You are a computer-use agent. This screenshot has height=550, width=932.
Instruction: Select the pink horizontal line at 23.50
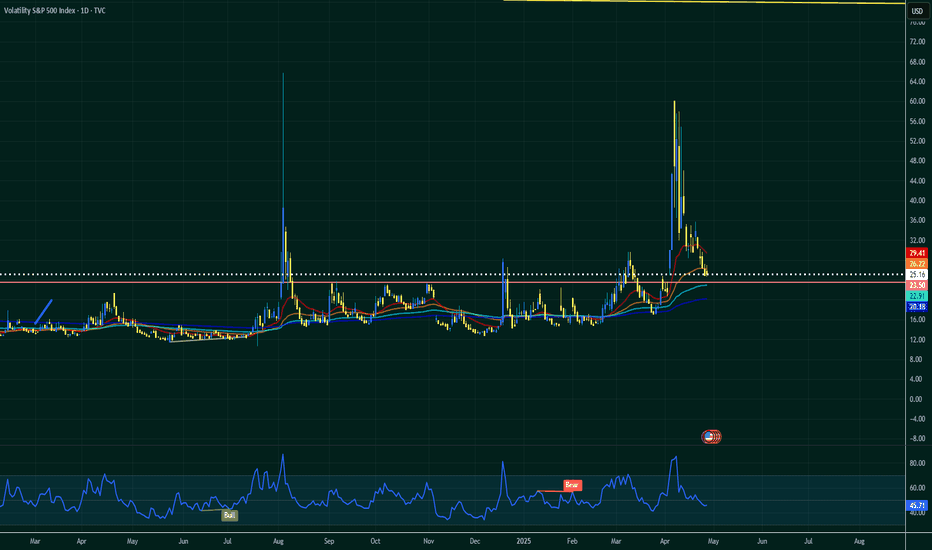point(452,282)
